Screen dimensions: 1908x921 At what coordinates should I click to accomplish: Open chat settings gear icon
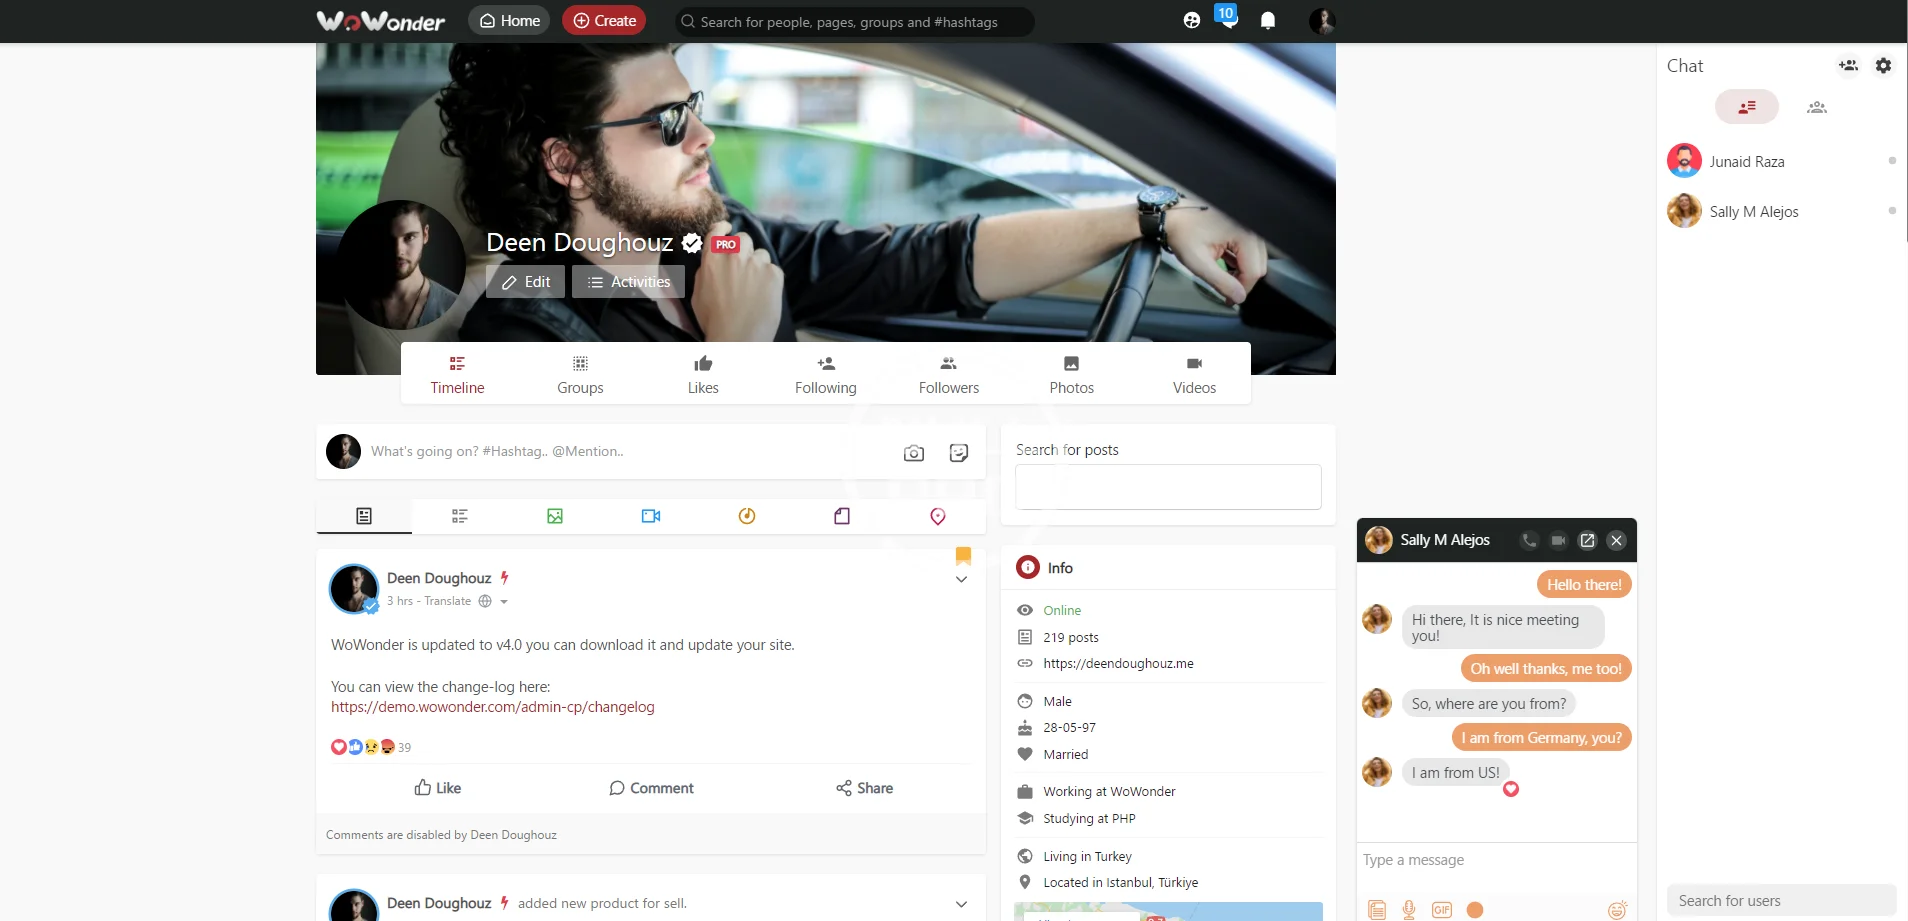[x=1883, y=66]
